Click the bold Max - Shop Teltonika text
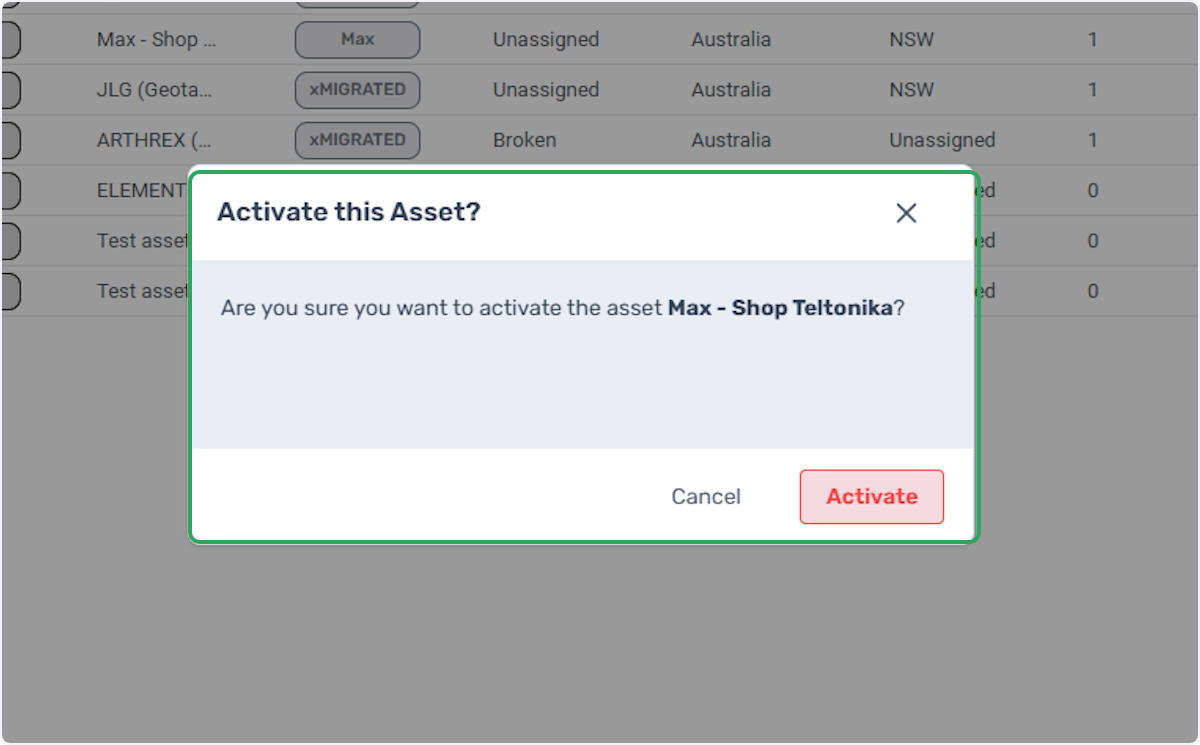The height and width of the screenshot is (745, 1200). [x=780, y=308]
